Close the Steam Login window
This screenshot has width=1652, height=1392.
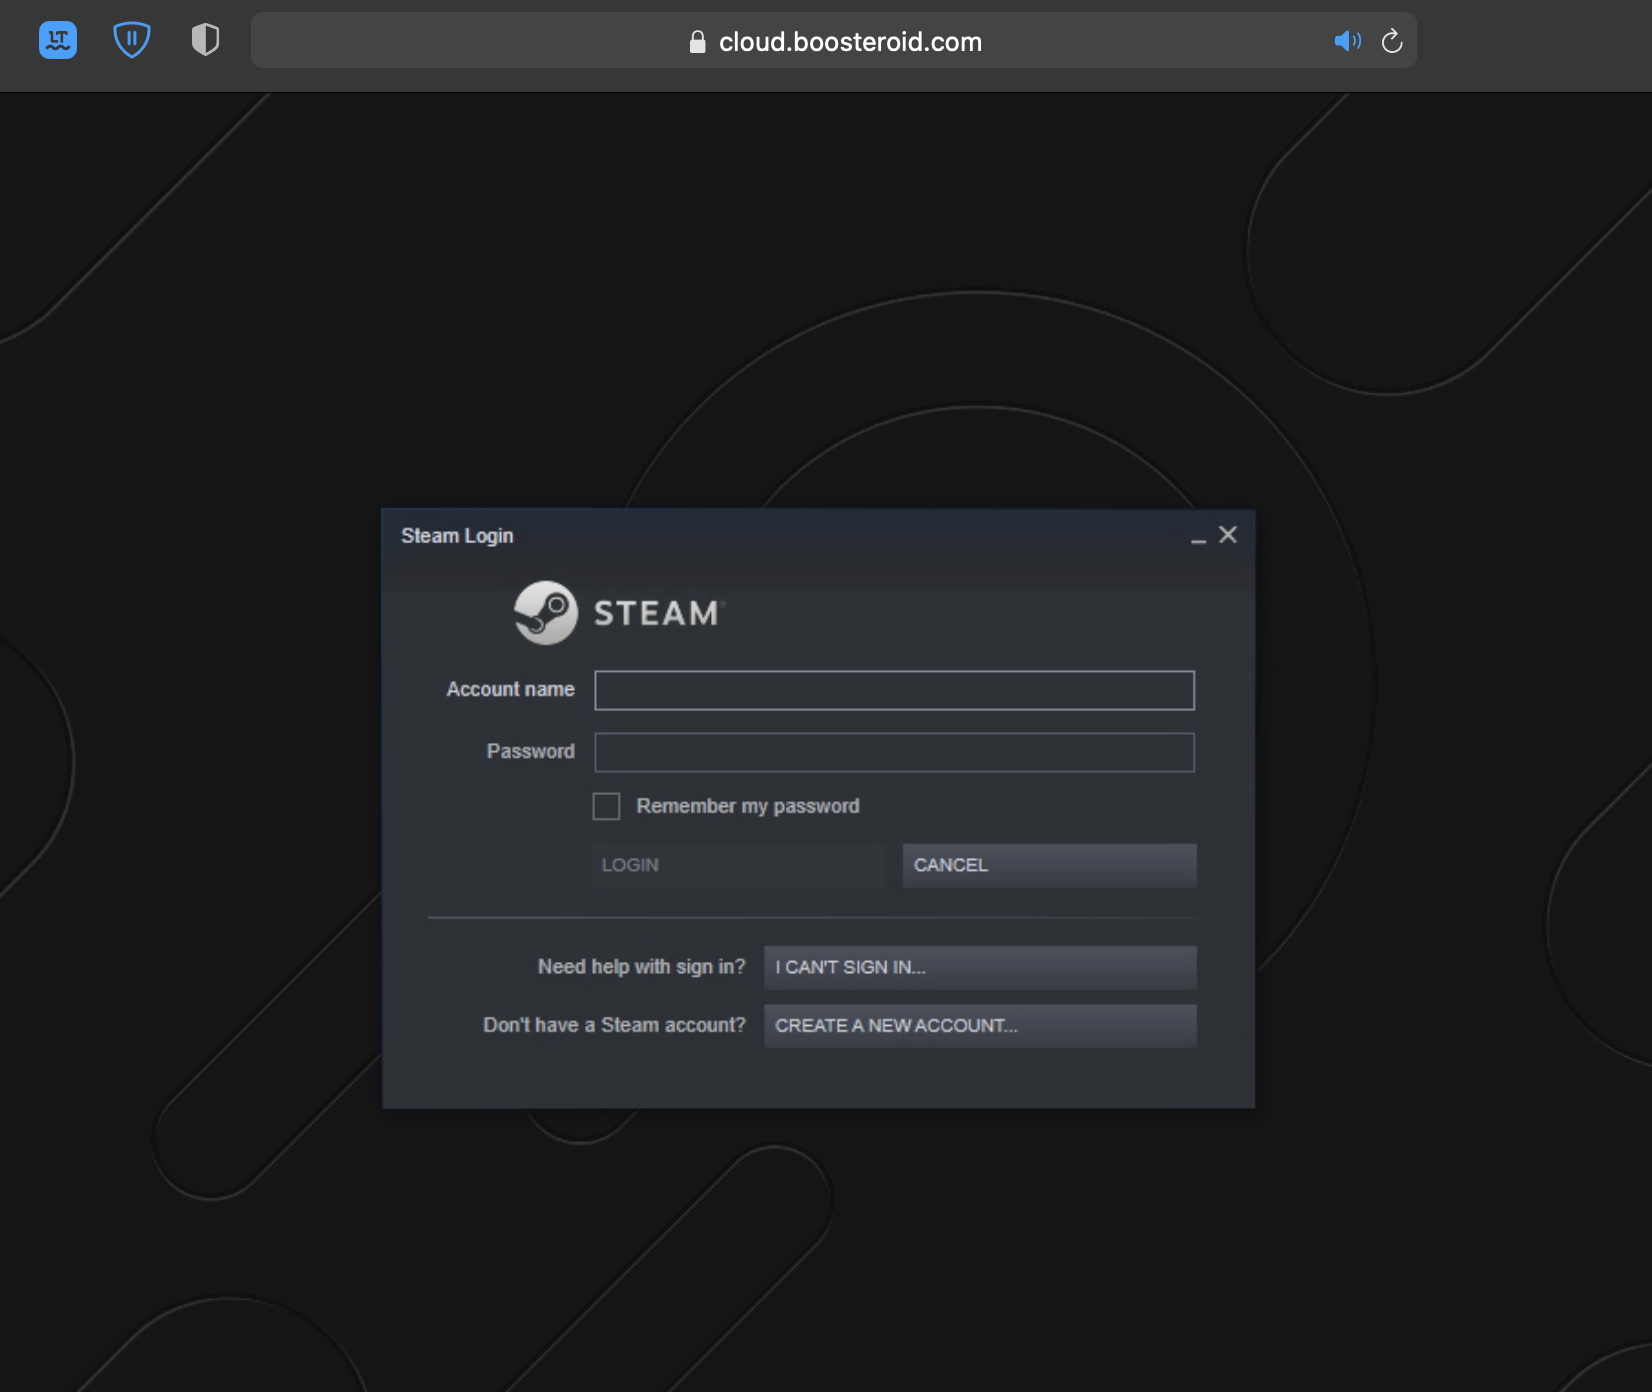pos(1228,535)
